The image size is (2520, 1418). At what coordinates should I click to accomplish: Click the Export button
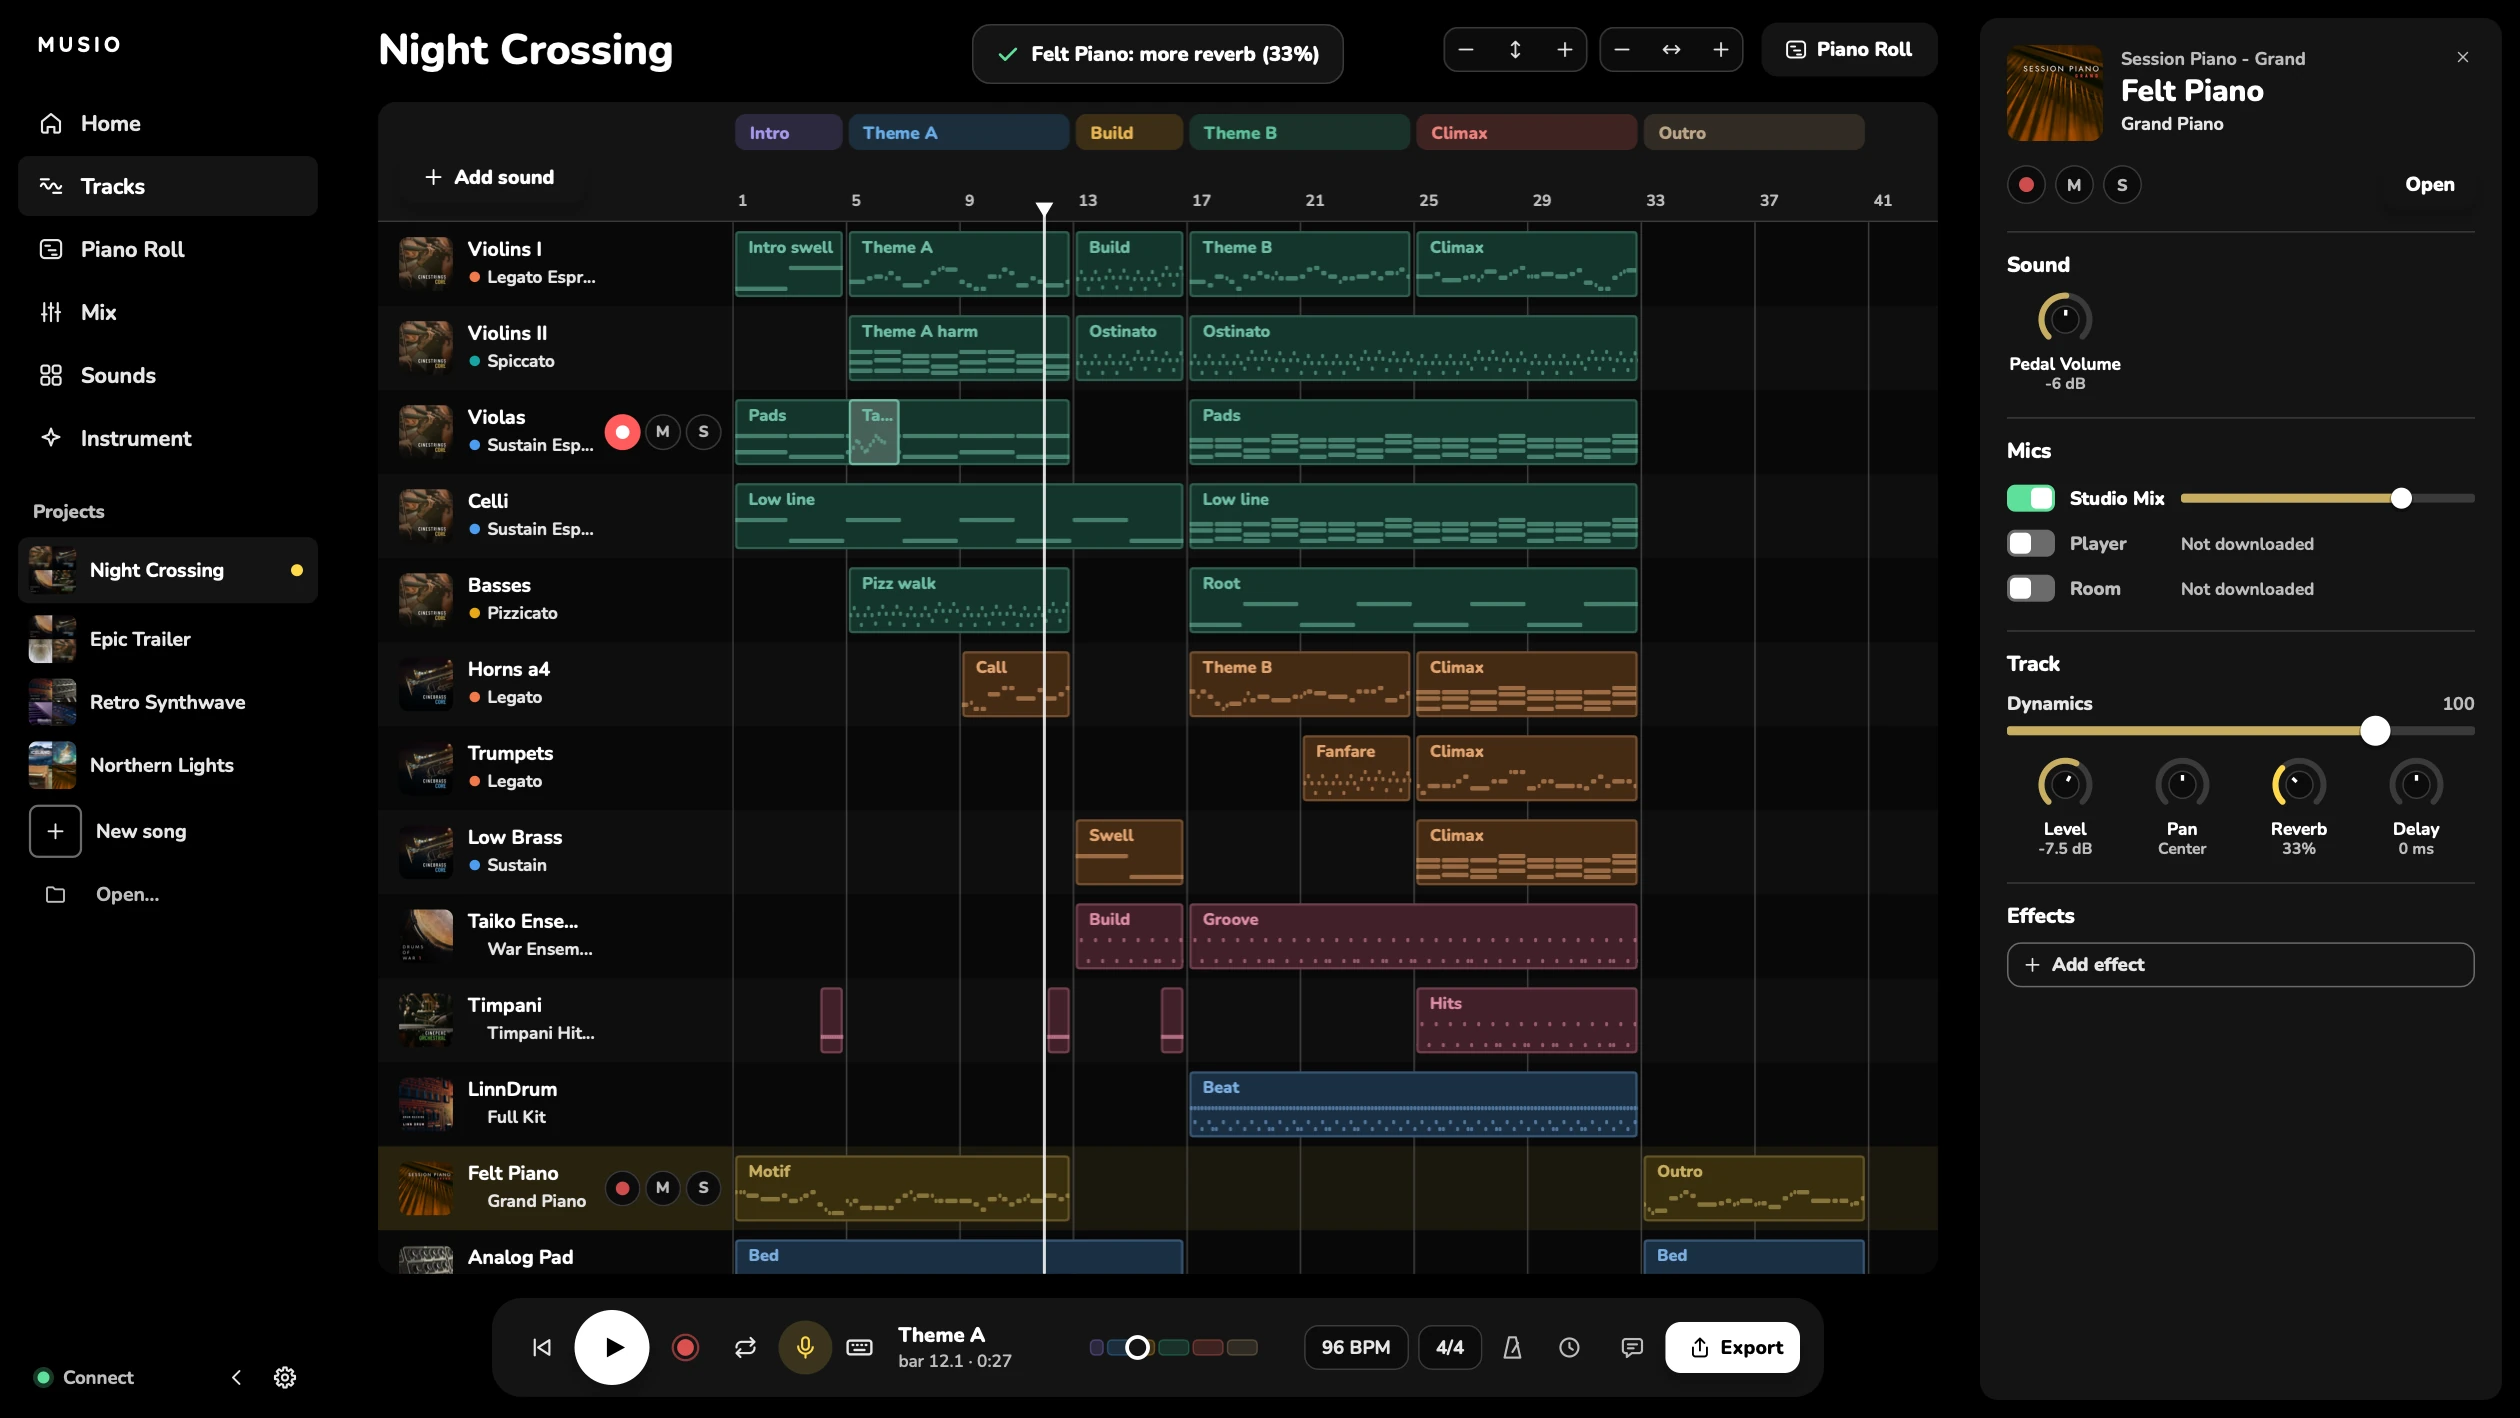click(1732, 1347)
